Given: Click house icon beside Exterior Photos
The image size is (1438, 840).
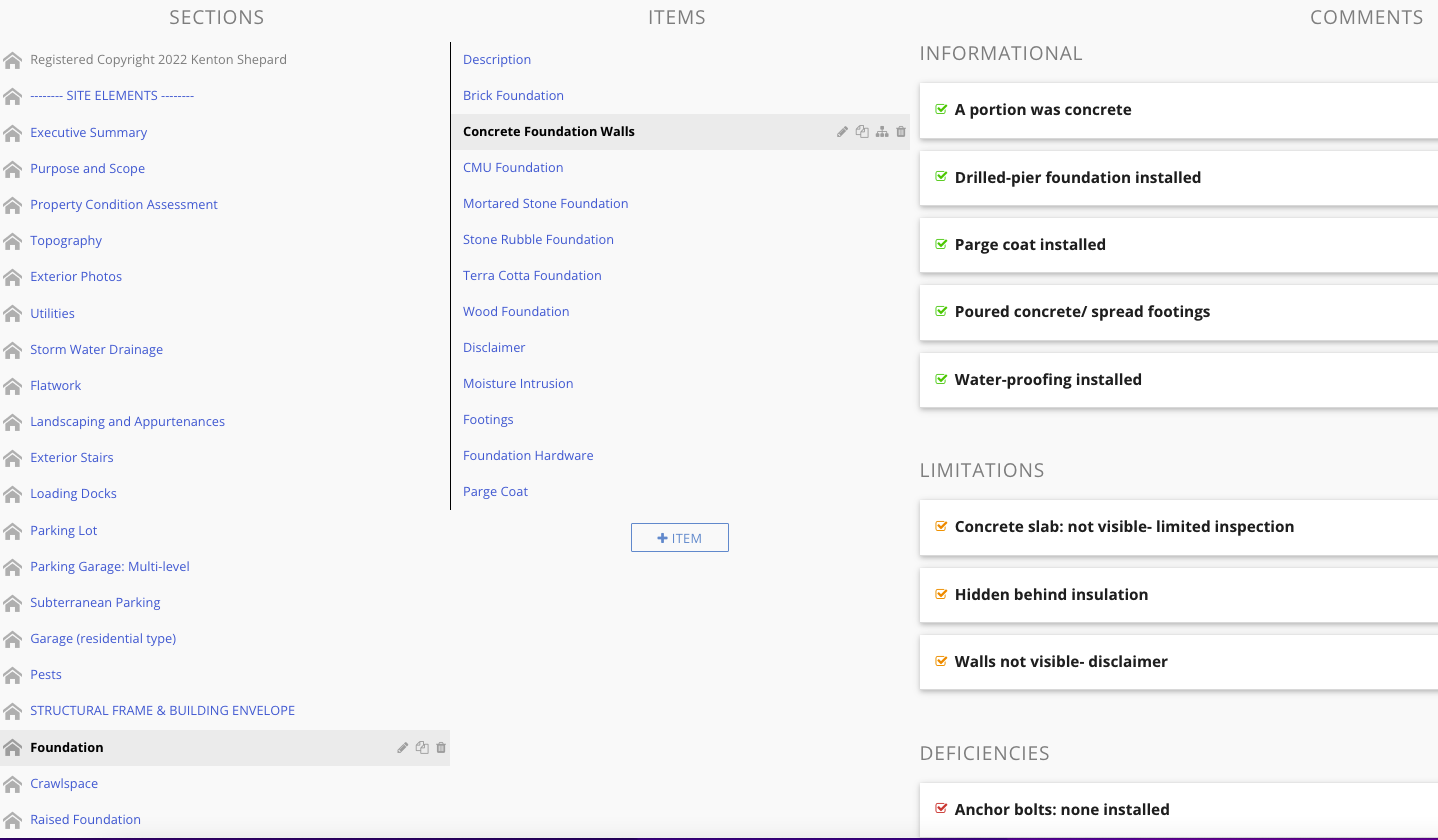Looking at the screenshot, I should (x=12, y=277).
